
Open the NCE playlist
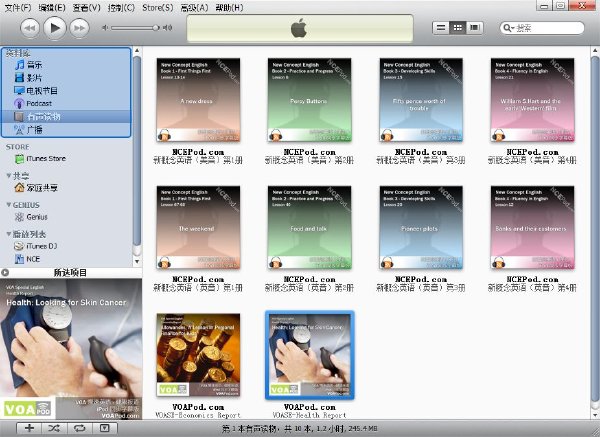click(x=27, y=259)
